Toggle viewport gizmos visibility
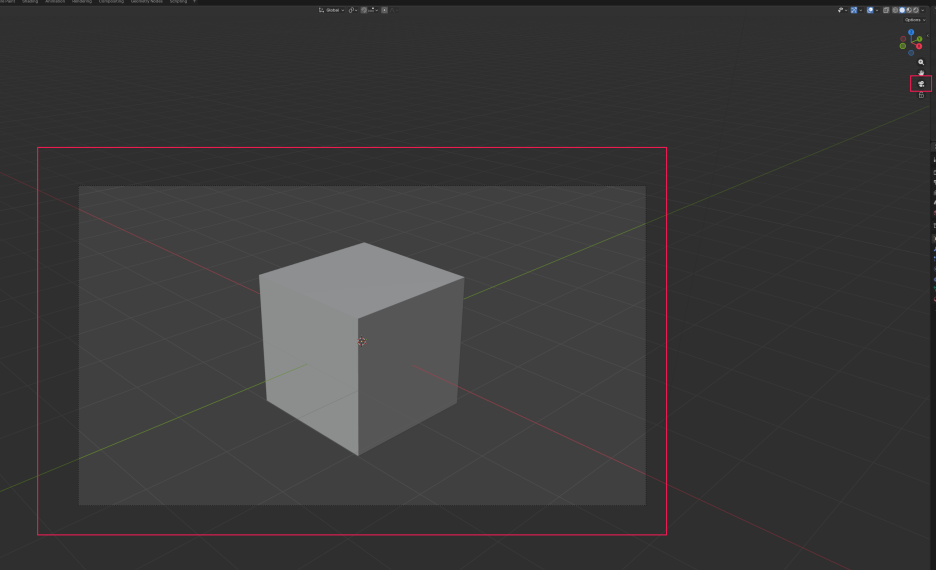The image size is (936, 570). 854,10
